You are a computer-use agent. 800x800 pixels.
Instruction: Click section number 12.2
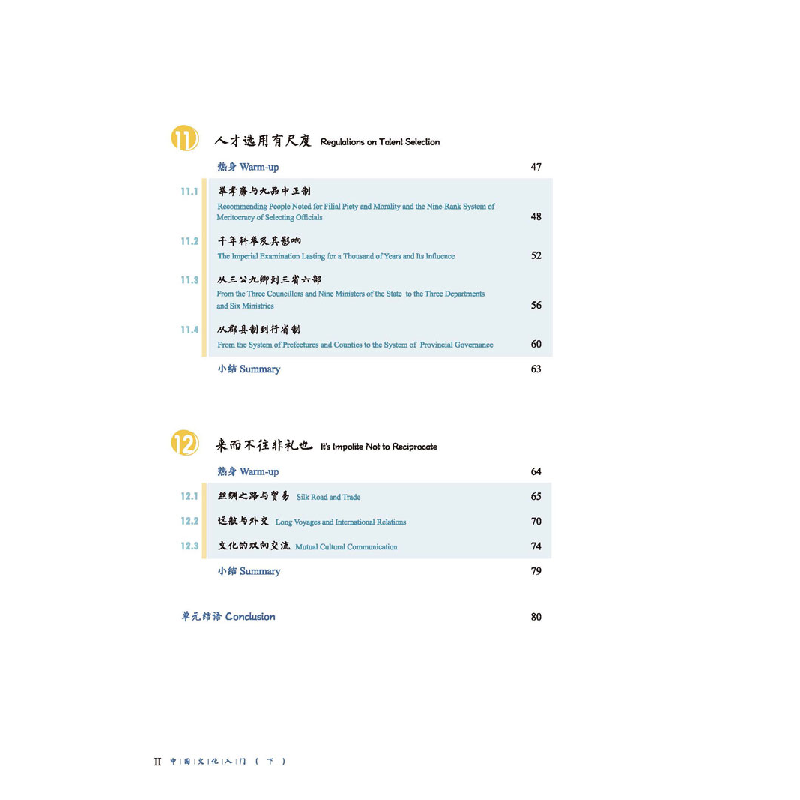point(189,521)
